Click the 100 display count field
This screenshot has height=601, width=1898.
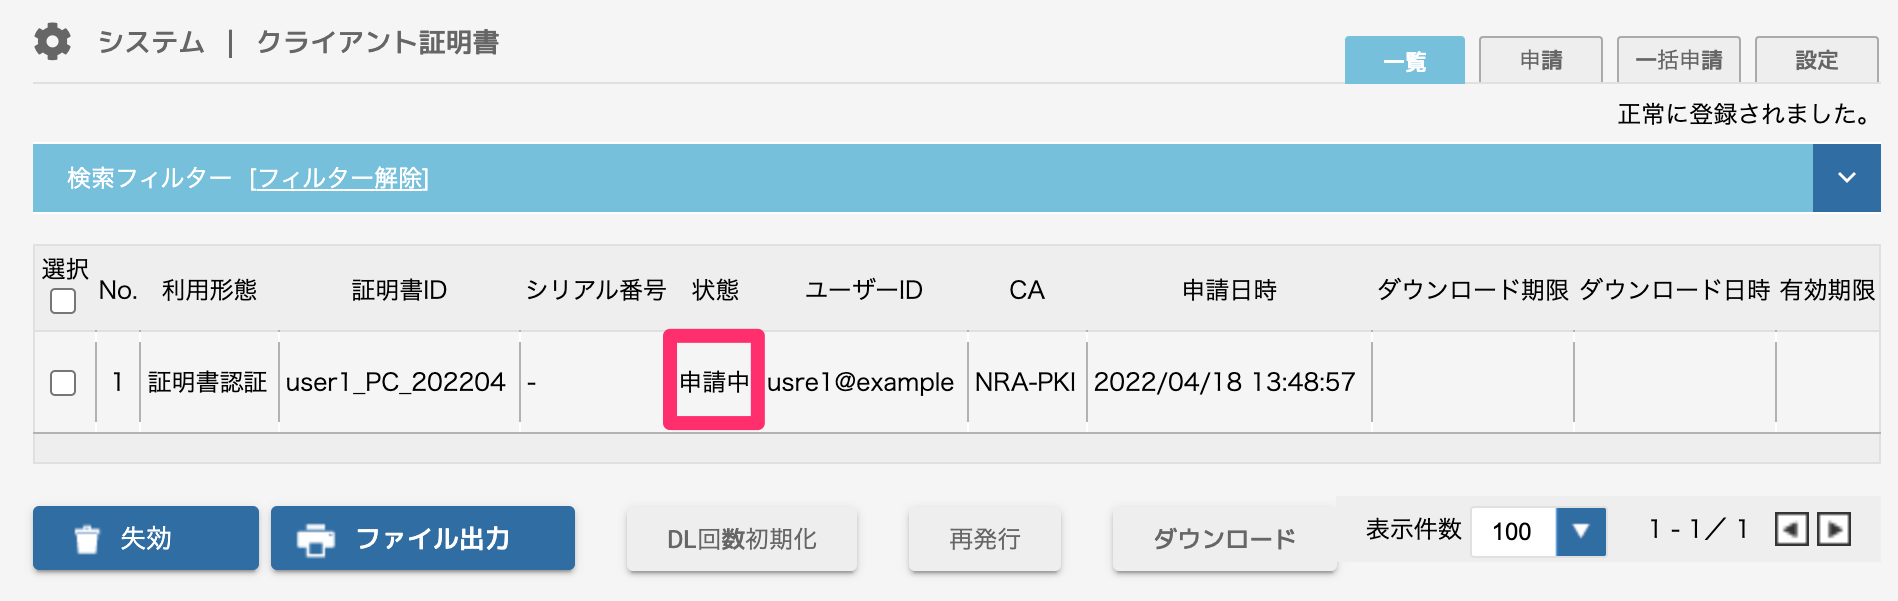(x=1514, y=531)
